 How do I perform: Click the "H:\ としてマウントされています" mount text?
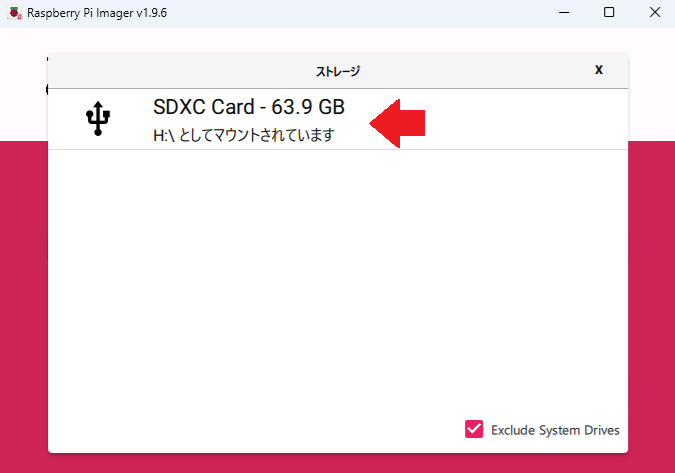click(243, 135)
